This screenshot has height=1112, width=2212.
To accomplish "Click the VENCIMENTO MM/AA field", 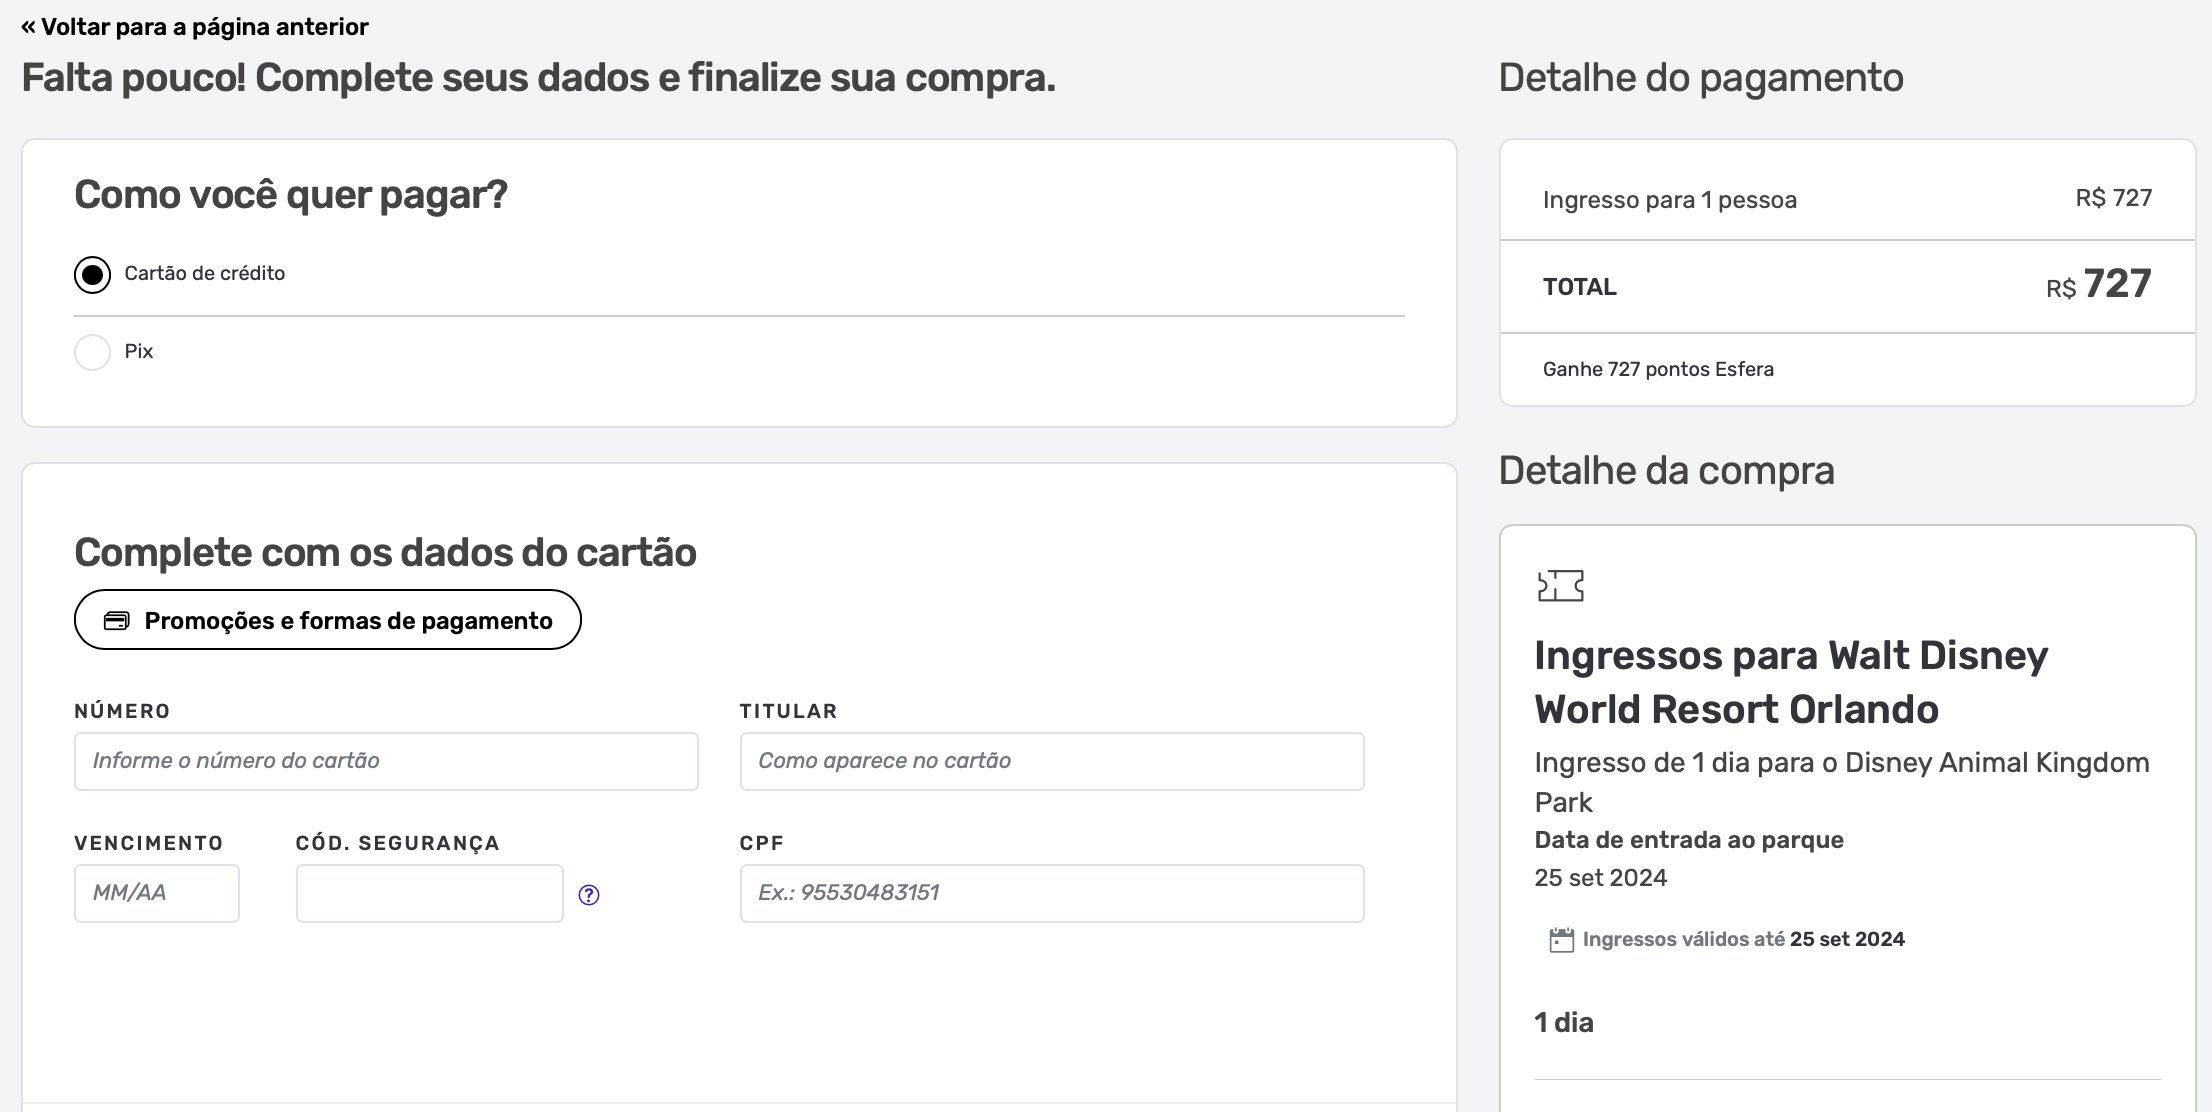I will (157, 893).
